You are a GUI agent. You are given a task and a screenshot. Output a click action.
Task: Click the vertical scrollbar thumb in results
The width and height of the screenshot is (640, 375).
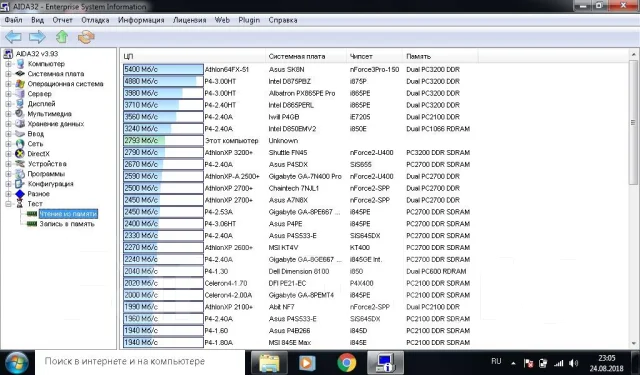pyautogui.click(x=633, y=122)
